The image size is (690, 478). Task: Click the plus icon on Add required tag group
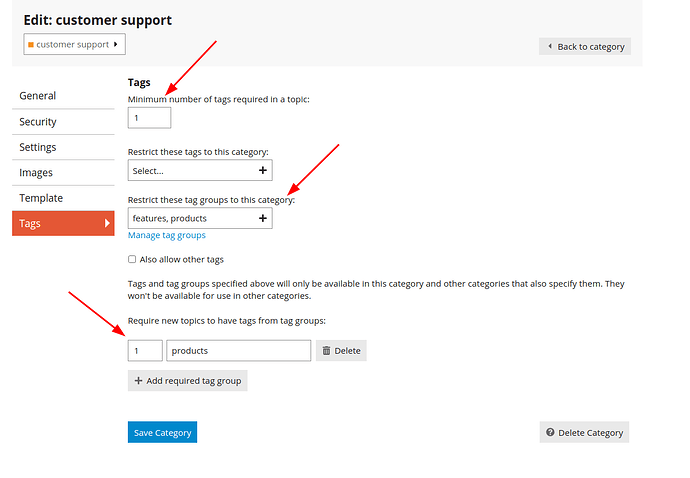138,381
